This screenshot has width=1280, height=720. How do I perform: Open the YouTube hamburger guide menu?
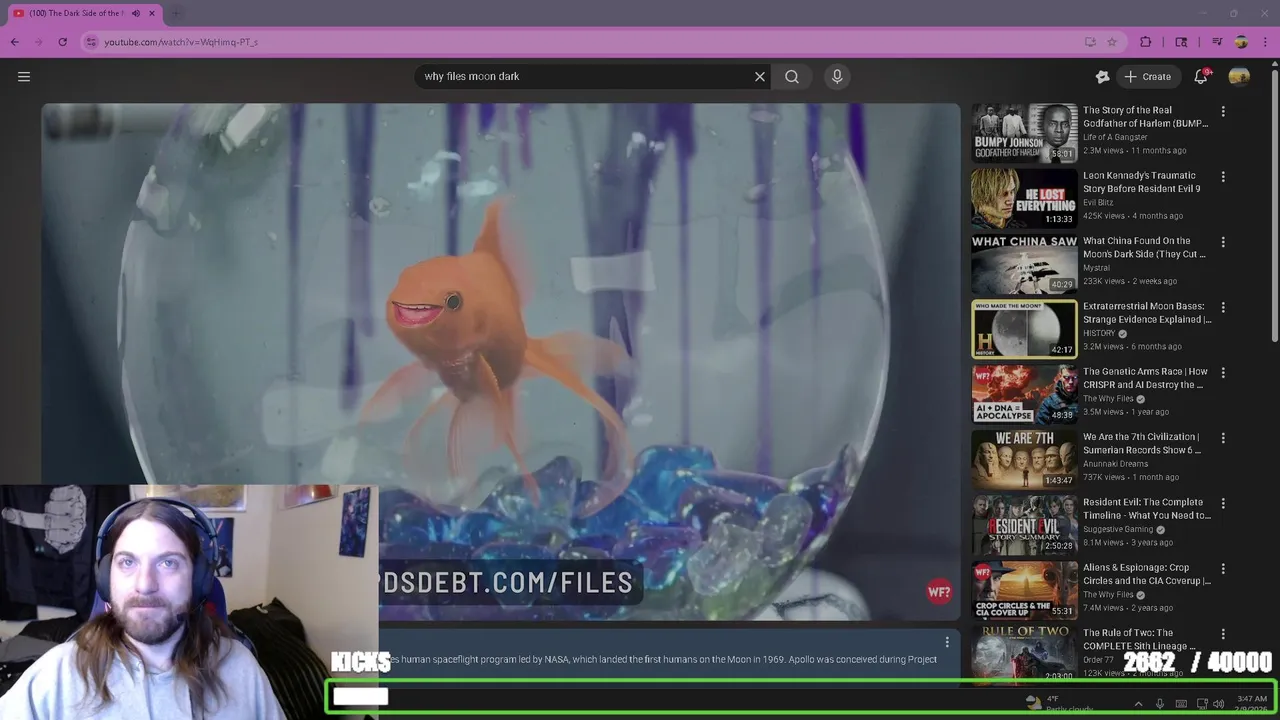[x=24, y=76]
